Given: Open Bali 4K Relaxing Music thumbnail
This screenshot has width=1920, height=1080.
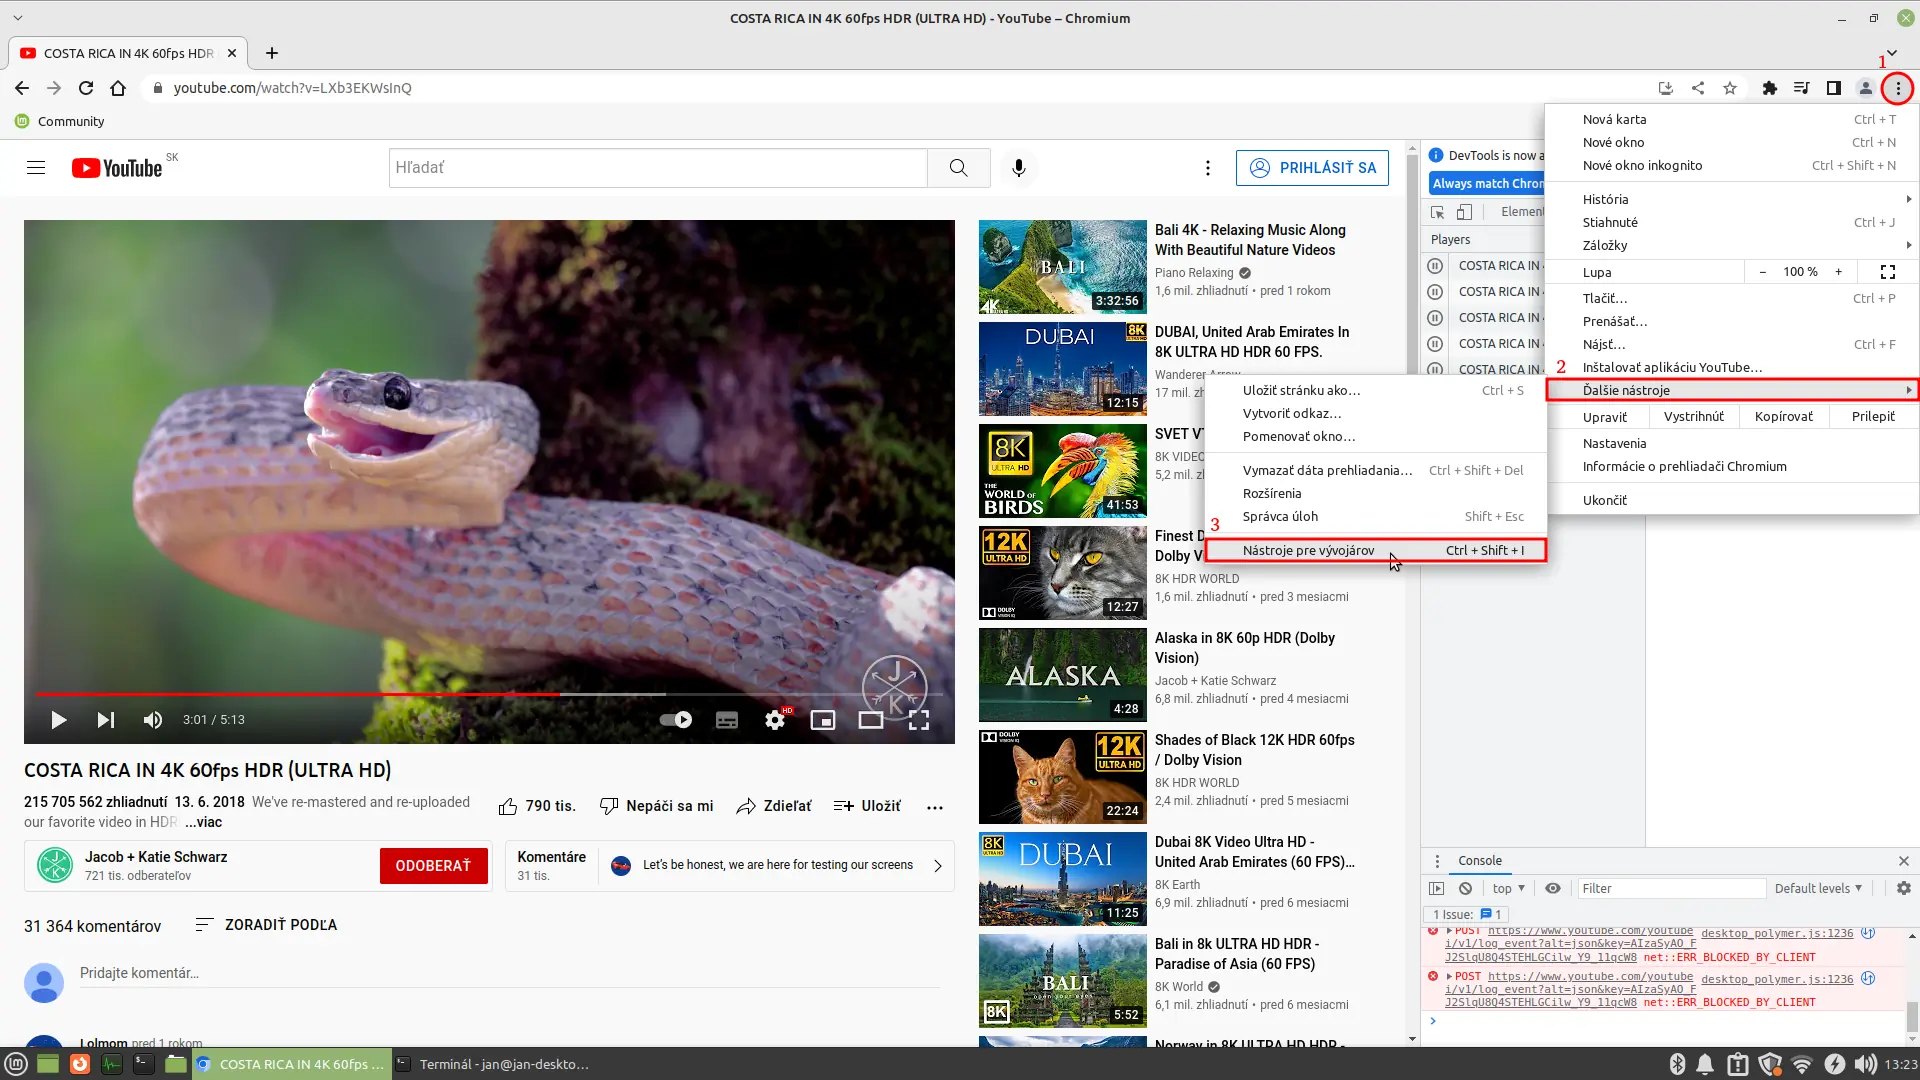Looking at the screenshot, I should (1063, 267).
